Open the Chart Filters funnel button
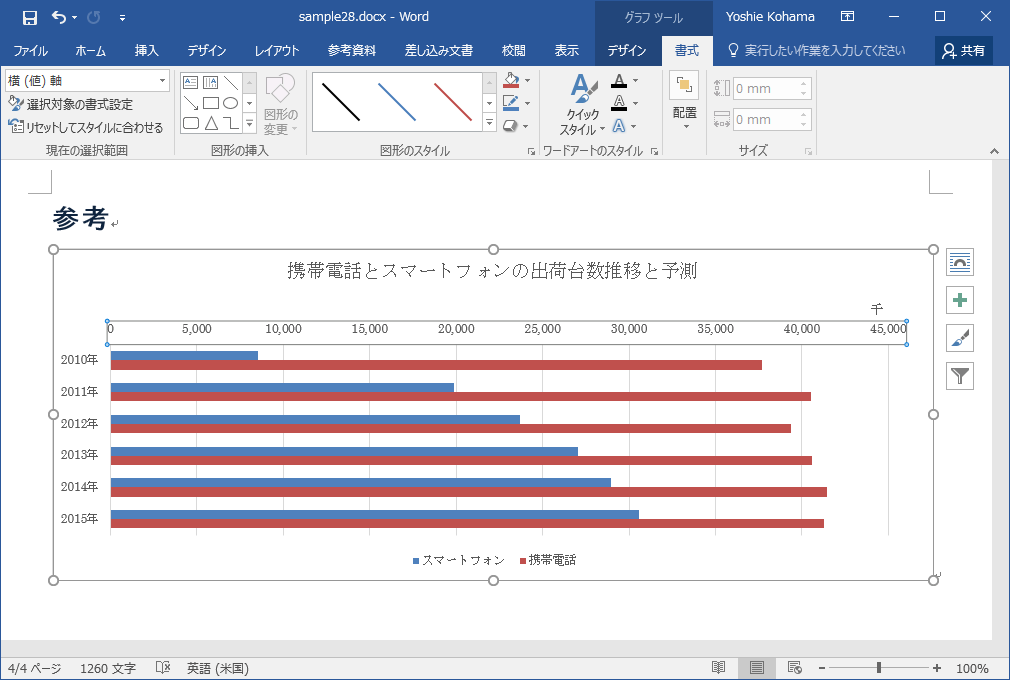This screenshot has width=1010, height=680. pyautogui.click(x=960, y=376)
